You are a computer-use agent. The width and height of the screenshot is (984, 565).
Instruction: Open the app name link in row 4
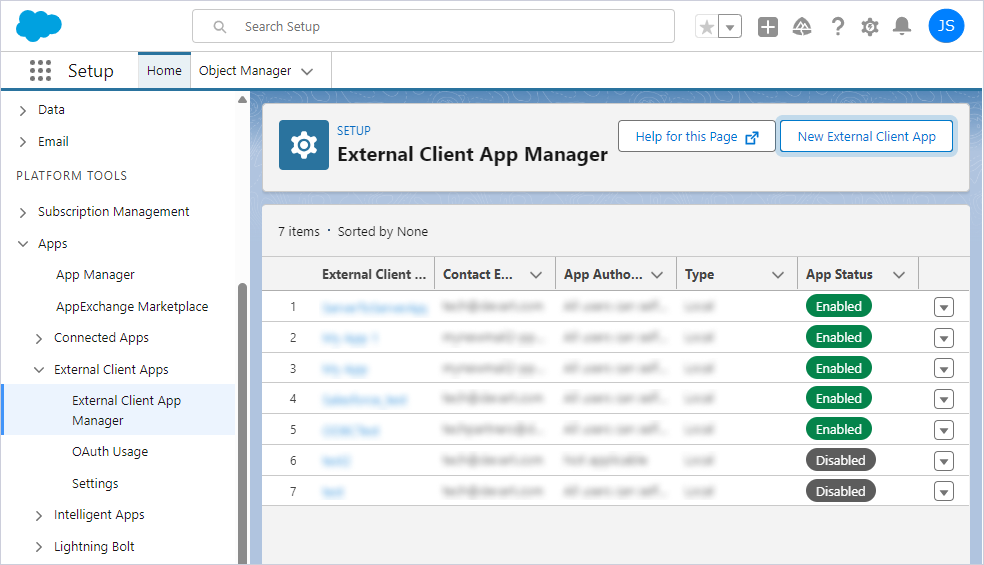tap(365, 400)
